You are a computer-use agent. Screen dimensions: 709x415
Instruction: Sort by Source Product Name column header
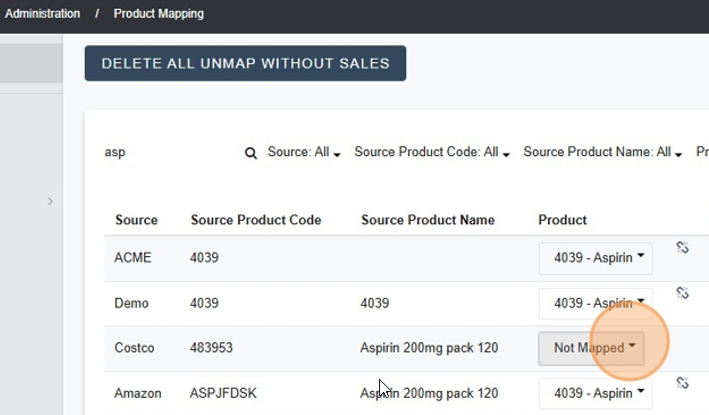pyautogui.click(x=428, y=220)
